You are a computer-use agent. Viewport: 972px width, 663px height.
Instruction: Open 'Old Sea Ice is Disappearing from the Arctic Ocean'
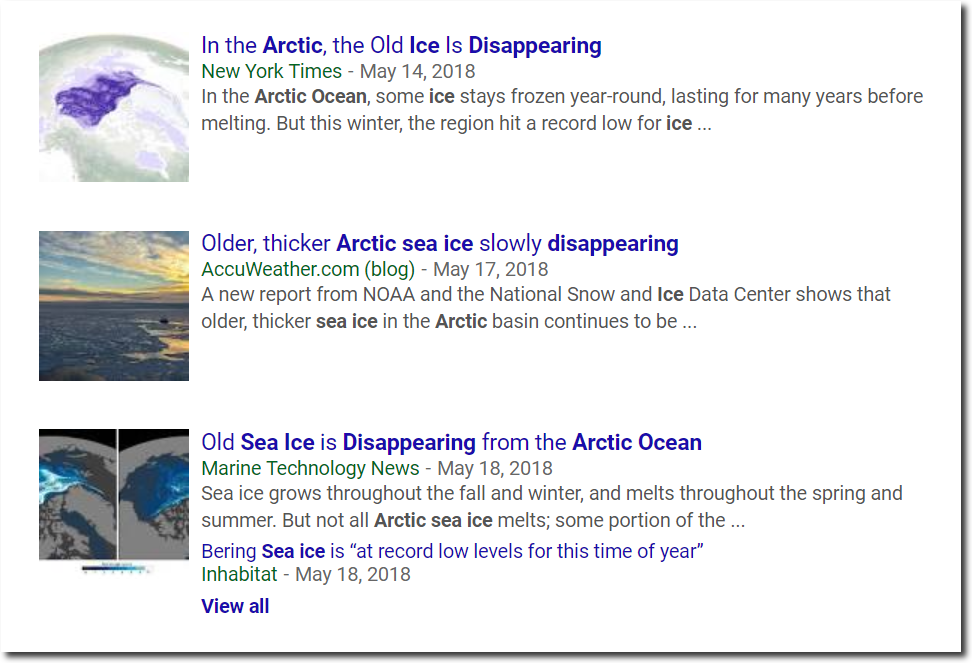coord(451,442)
